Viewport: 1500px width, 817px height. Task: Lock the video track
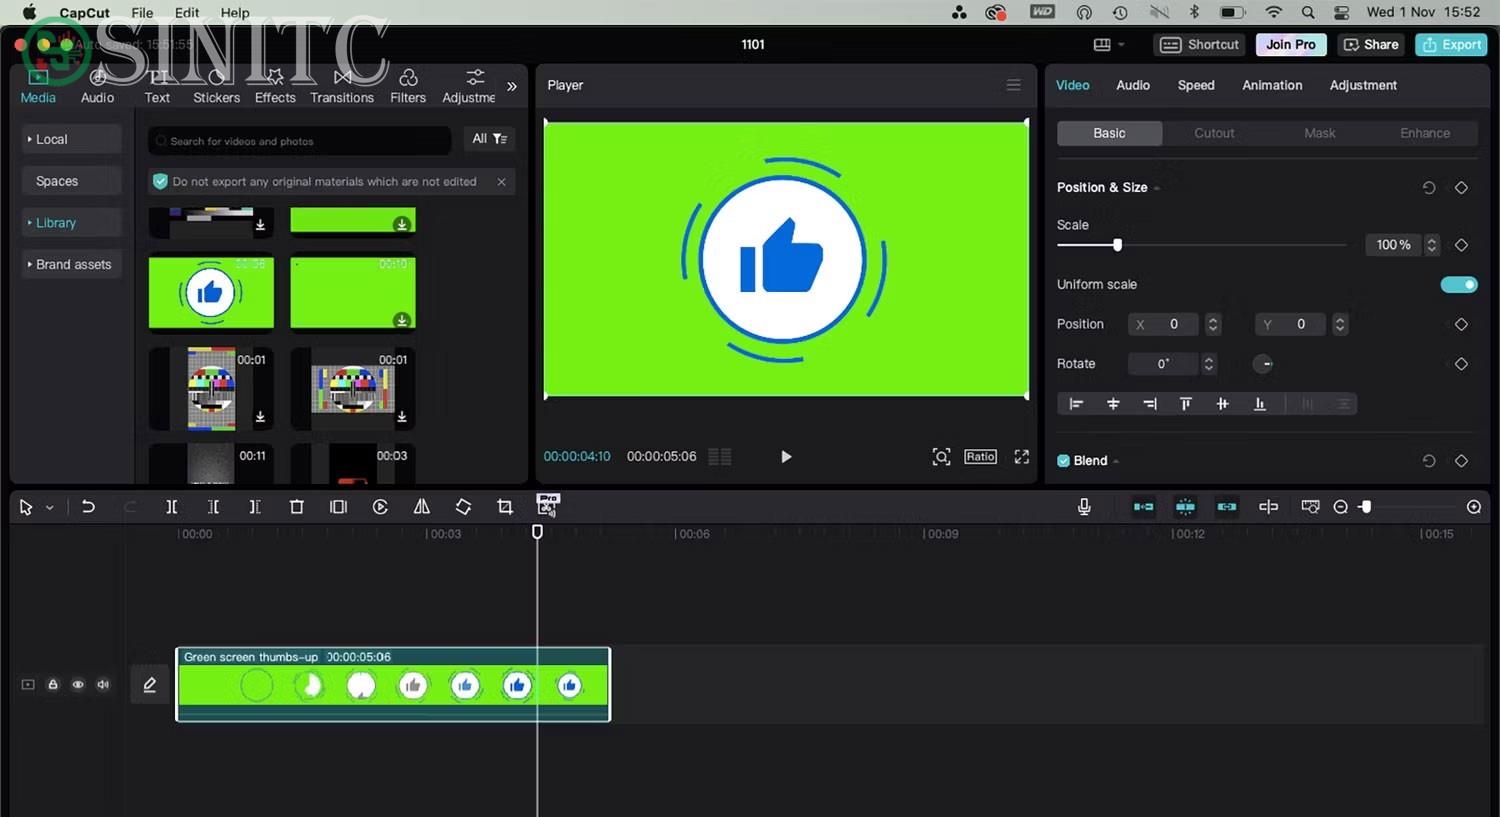tap(53, 685)
